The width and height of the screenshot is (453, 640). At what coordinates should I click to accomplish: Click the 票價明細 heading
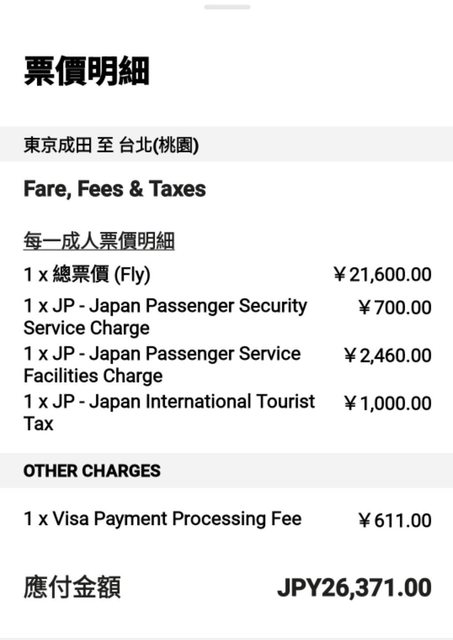point(87,71)
